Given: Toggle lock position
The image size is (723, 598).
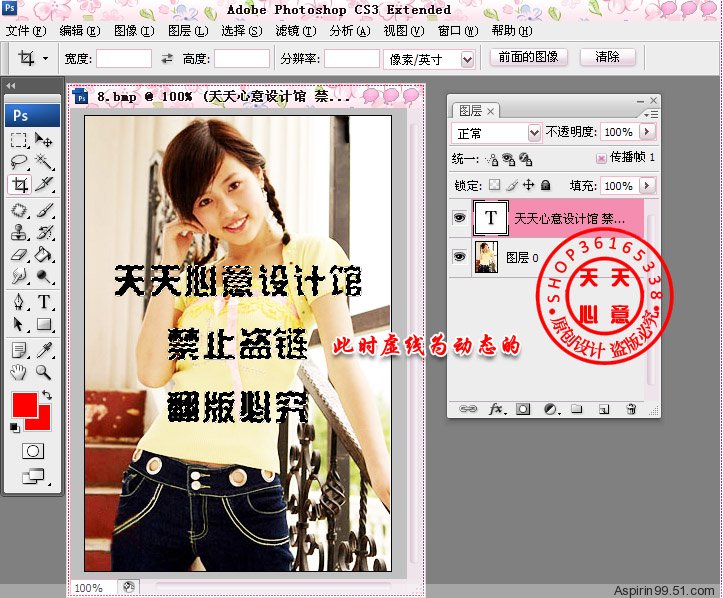Looking at the screenshot, I should point(528,185).
